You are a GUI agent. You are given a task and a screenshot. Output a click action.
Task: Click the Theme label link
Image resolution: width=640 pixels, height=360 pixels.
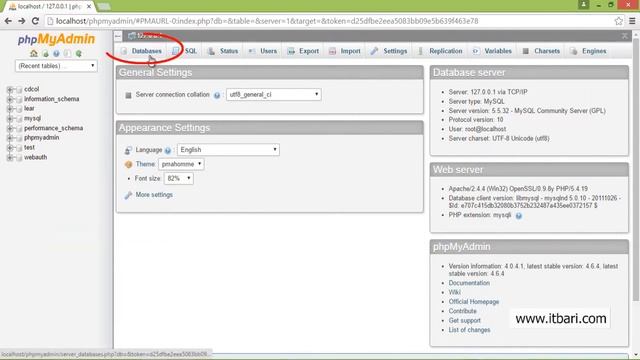pyautogui.click(x=145, y=164)
